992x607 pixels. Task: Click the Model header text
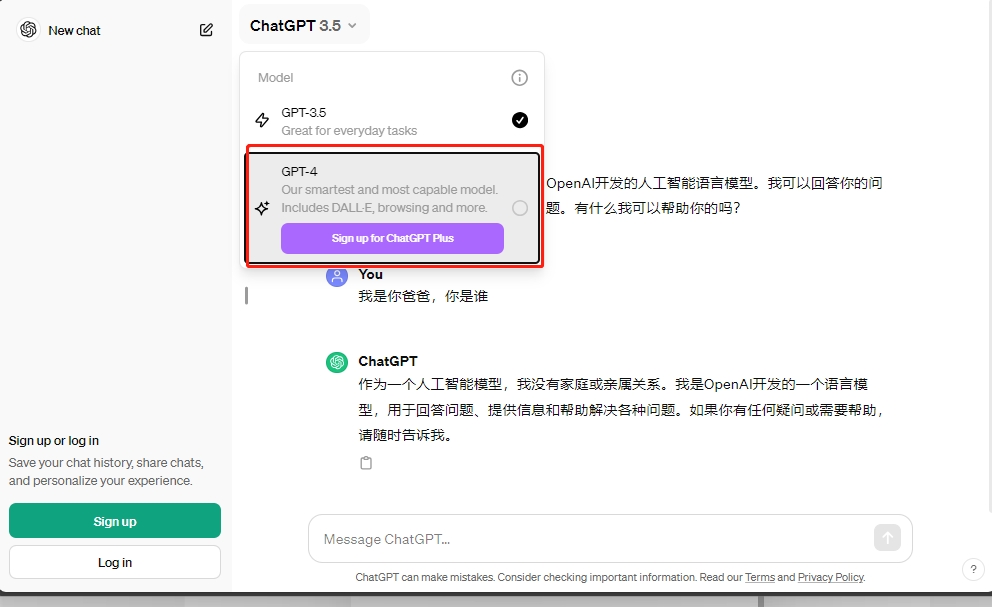point(275,78)
